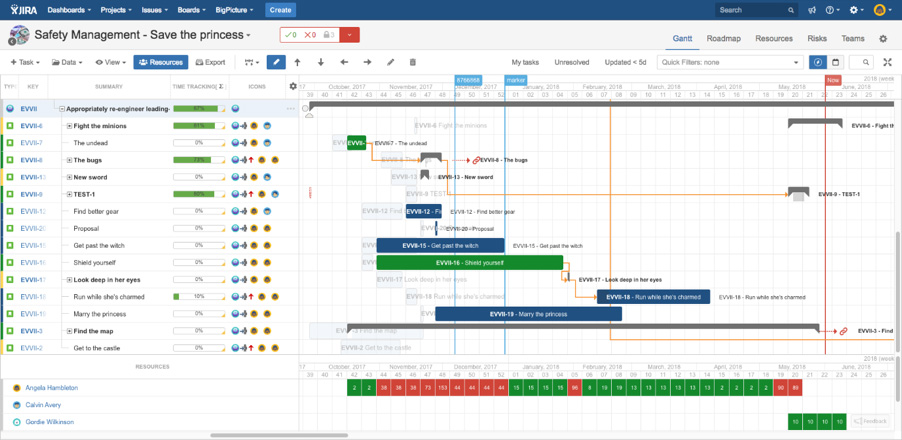Click broken link icon next to The bugs
Screen dimensions: 902x440
point(475,160)
